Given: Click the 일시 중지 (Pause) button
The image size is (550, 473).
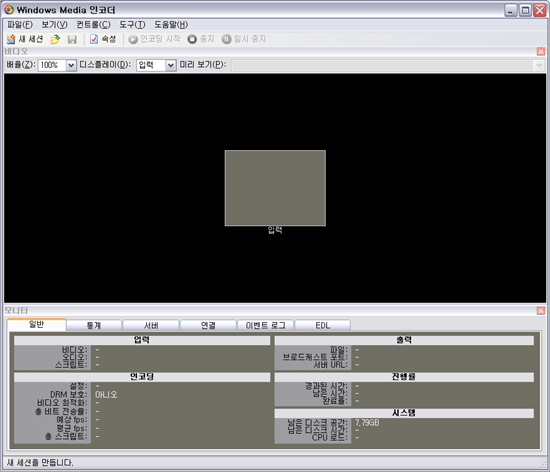Looking at the screenshot, I should click(x=244, y=39).
